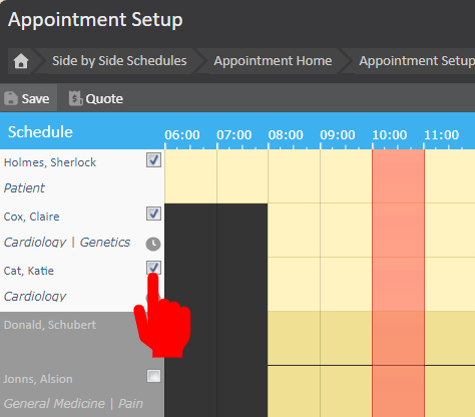The image size is (475, 417).
Task: Click the 09:00 time header
Action: click(337, 135)
